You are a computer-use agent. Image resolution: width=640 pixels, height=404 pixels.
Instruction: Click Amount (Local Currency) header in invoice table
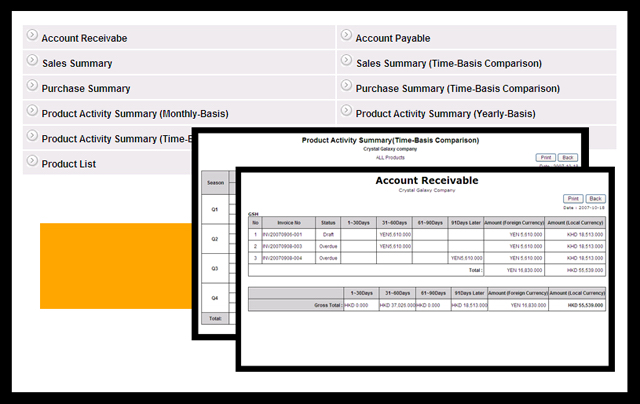575,223
